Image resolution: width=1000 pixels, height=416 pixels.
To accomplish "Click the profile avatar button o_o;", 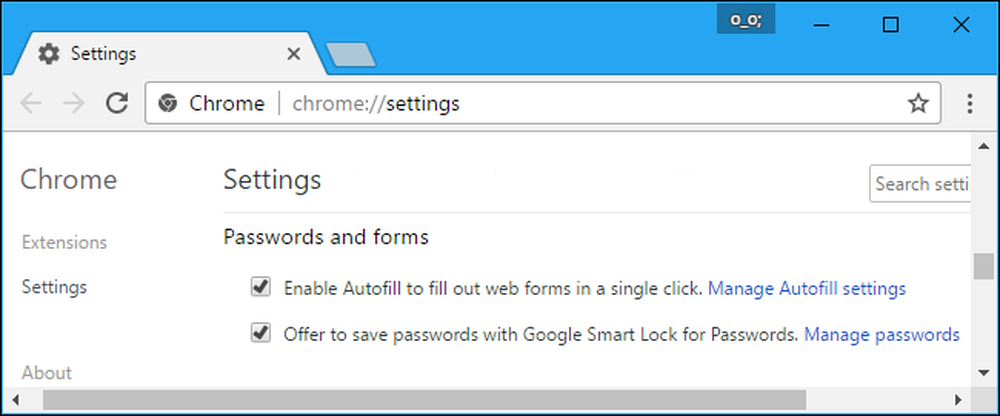I will tap(746, 20).
